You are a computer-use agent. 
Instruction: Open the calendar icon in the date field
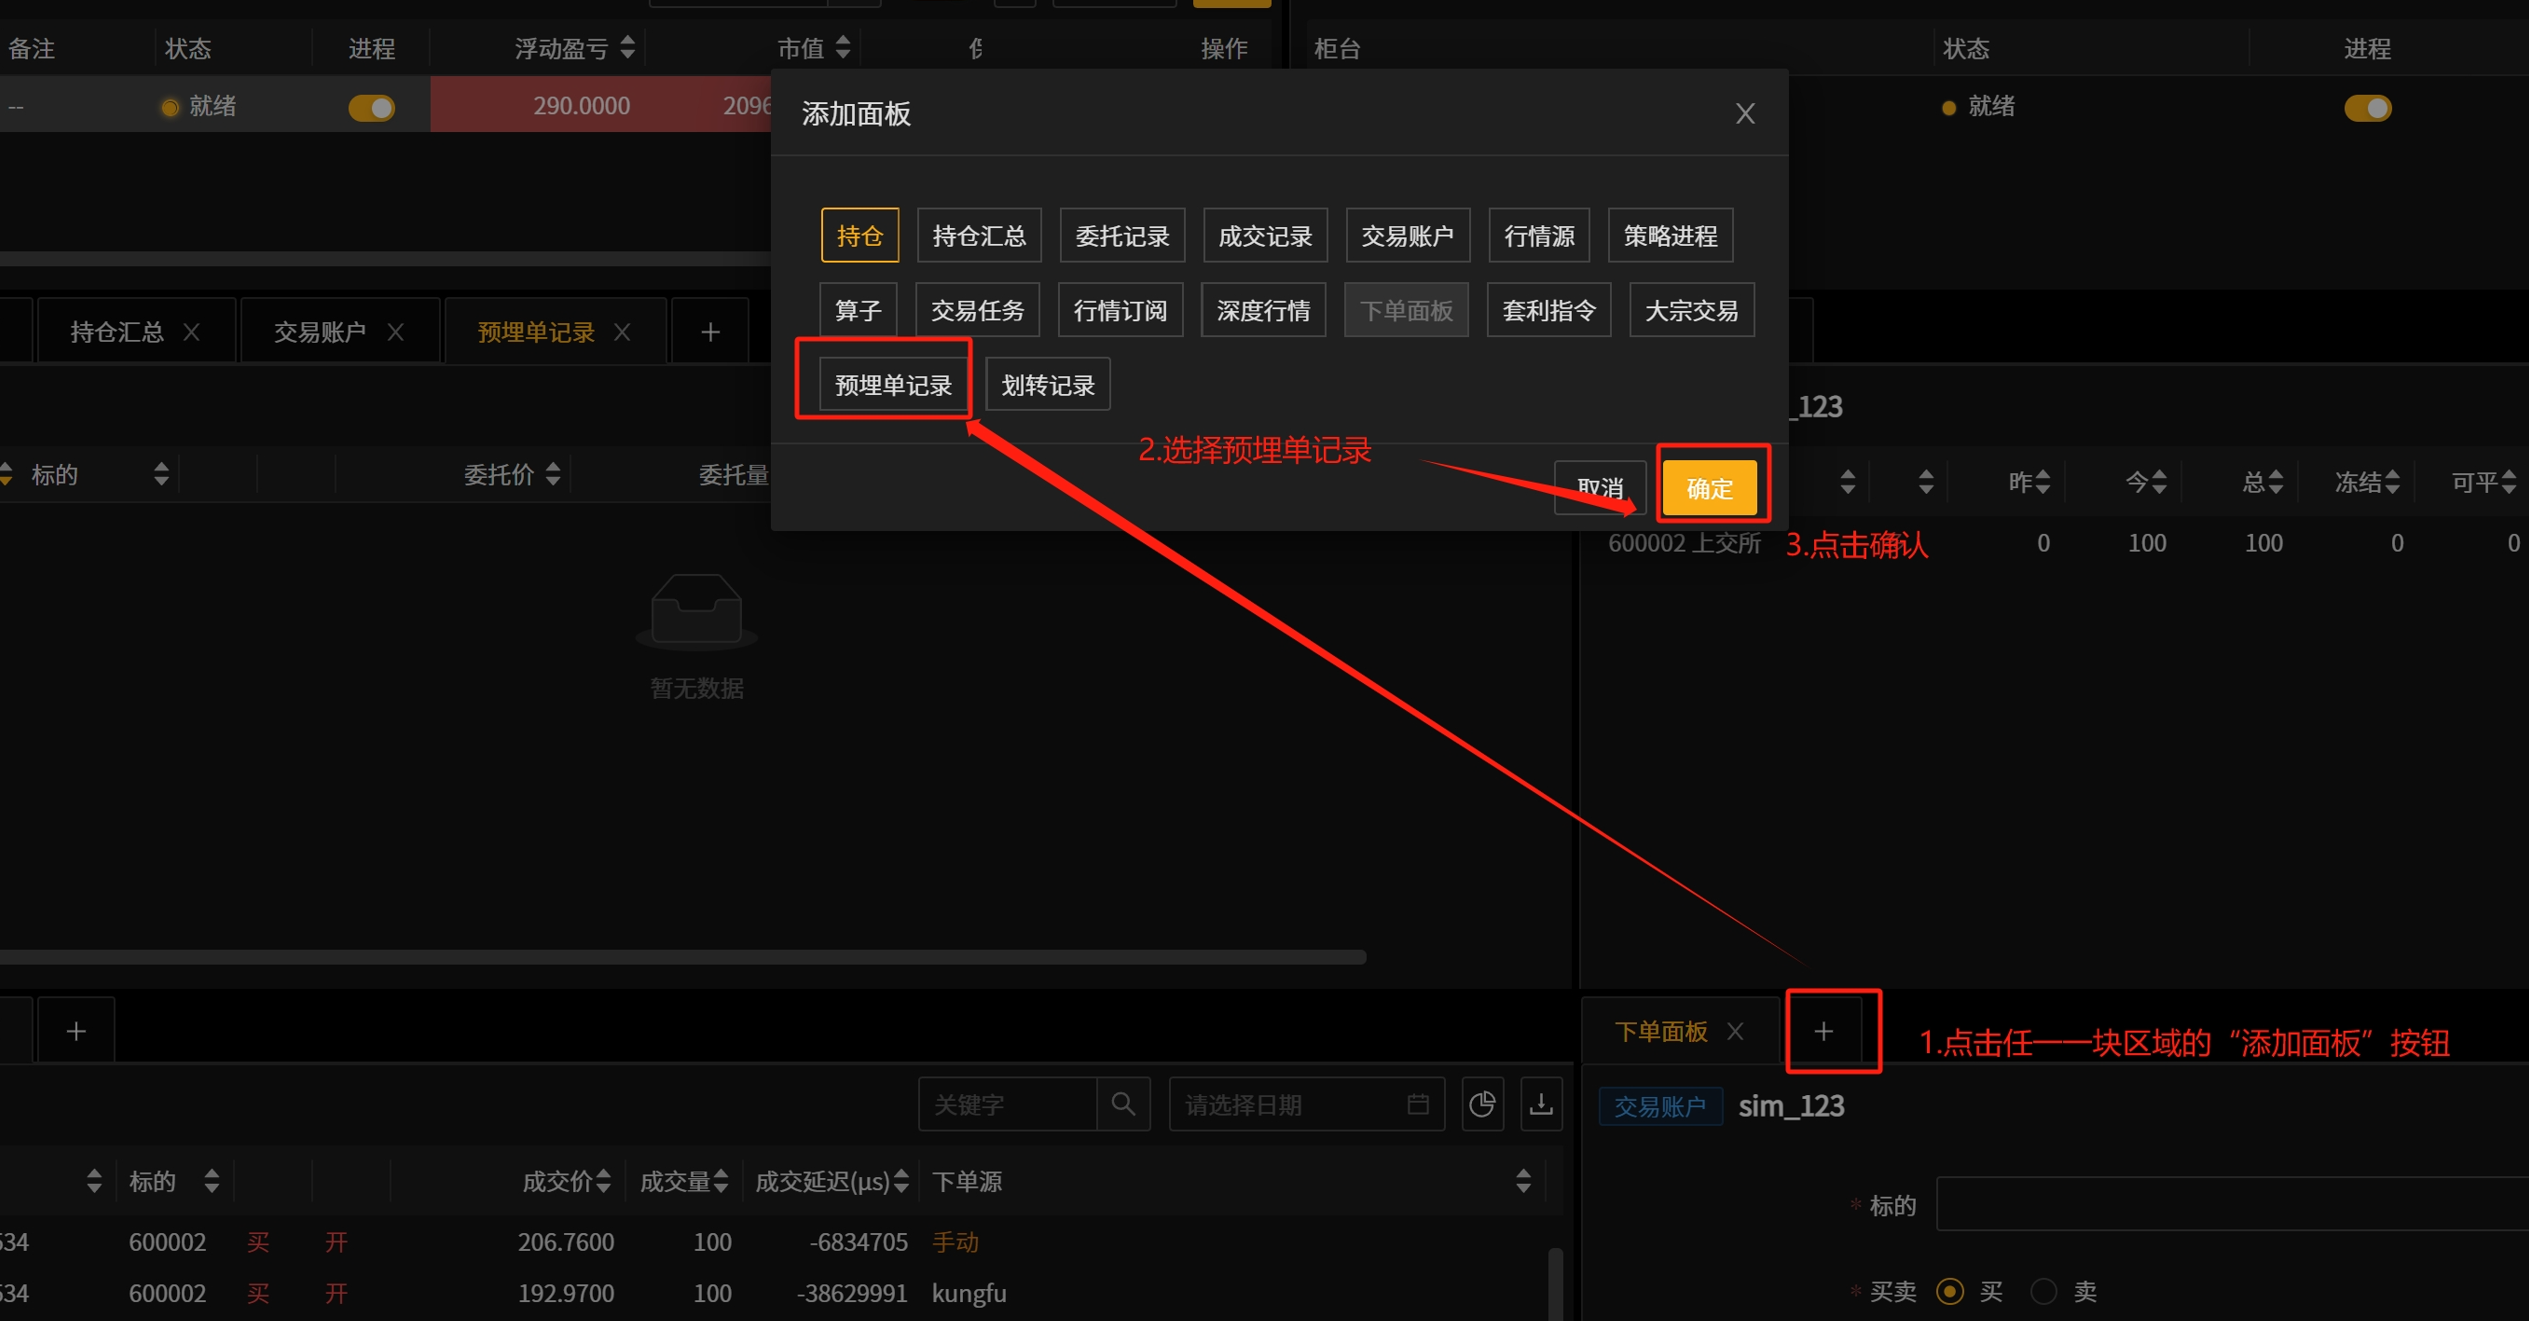[1417, 1103]
